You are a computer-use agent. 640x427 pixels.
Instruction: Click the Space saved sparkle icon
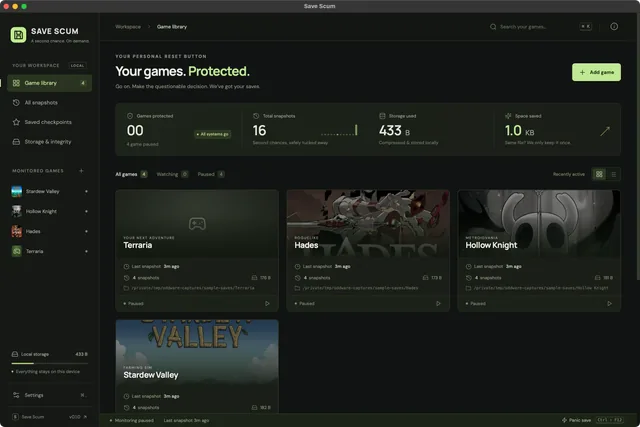[x=508, y=116]
